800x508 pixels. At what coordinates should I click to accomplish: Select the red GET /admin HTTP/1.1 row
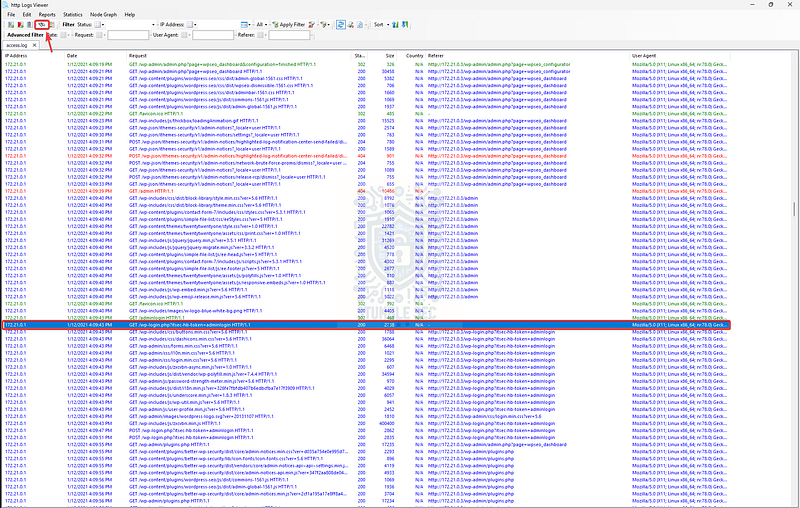click(366, 191)
